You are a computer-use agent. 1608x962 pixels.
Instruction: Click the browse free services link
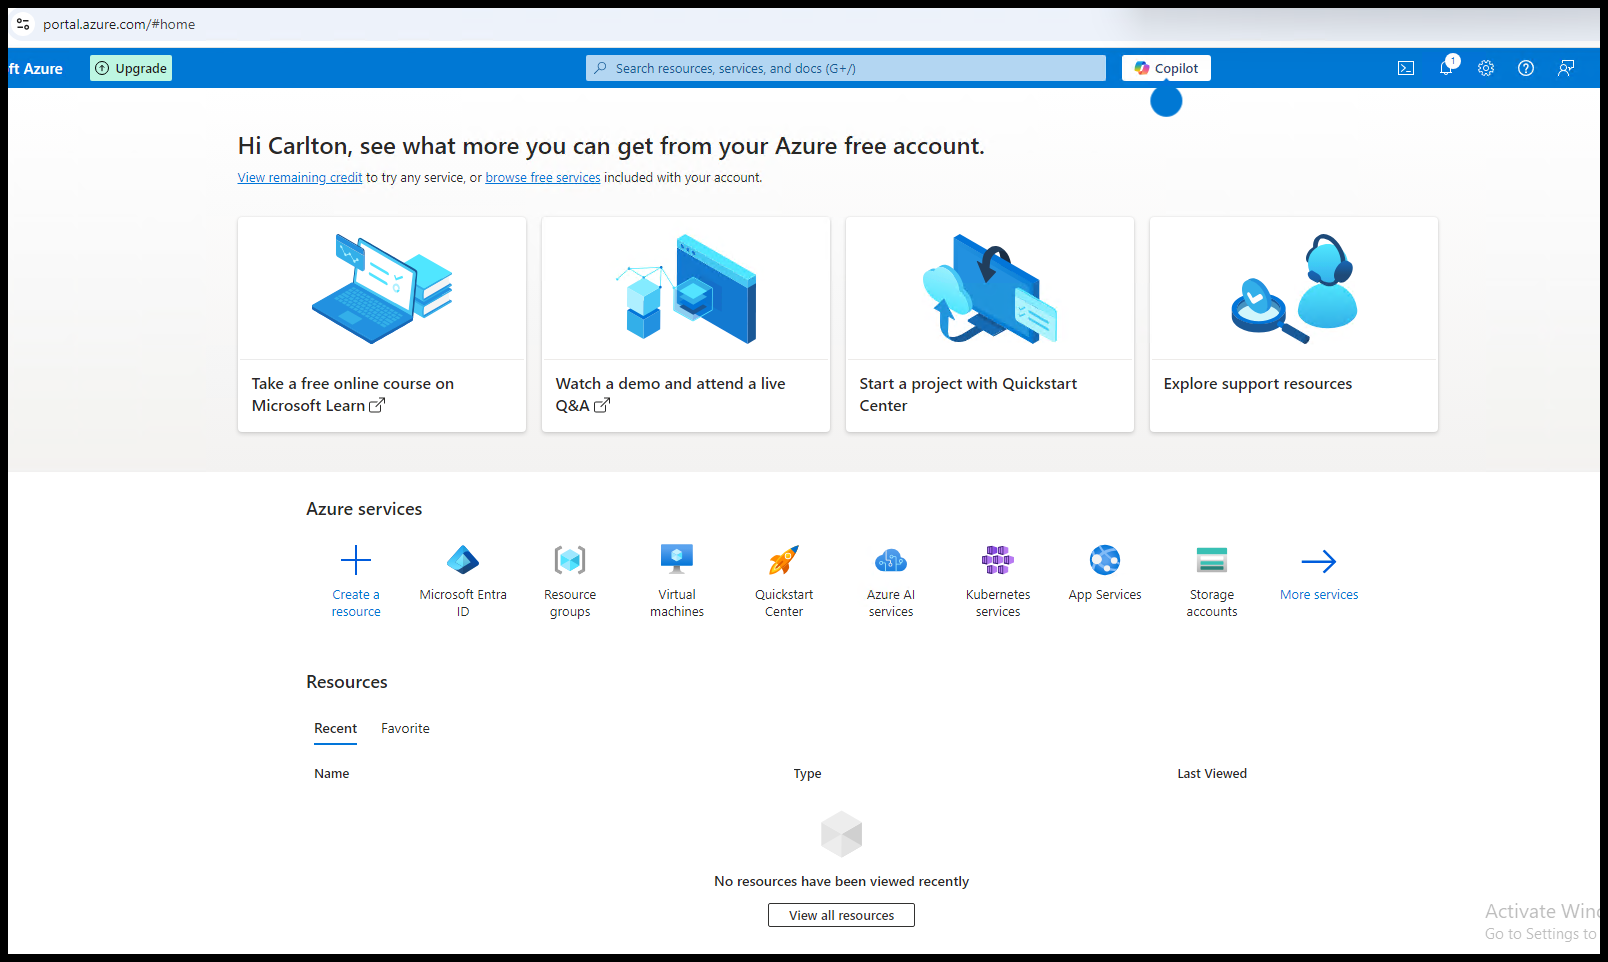[543, 178]
